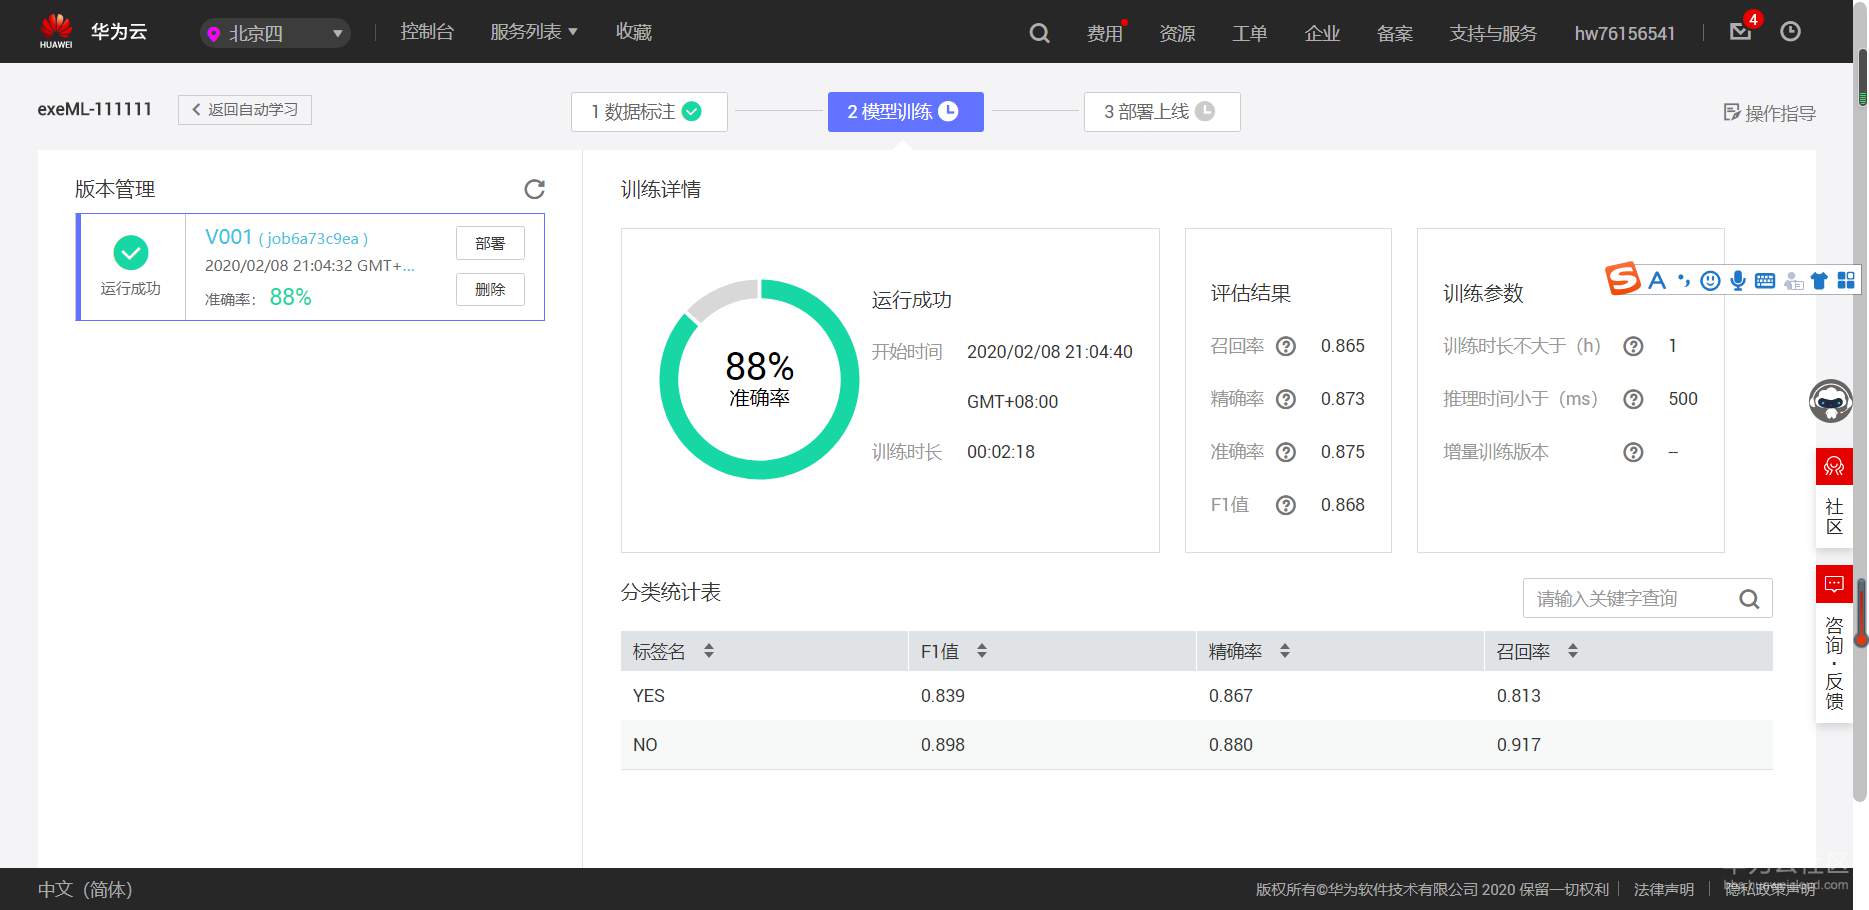Open the Sogou soft keyboard icon
The image size is (1869, 910).
[1764, 281]
